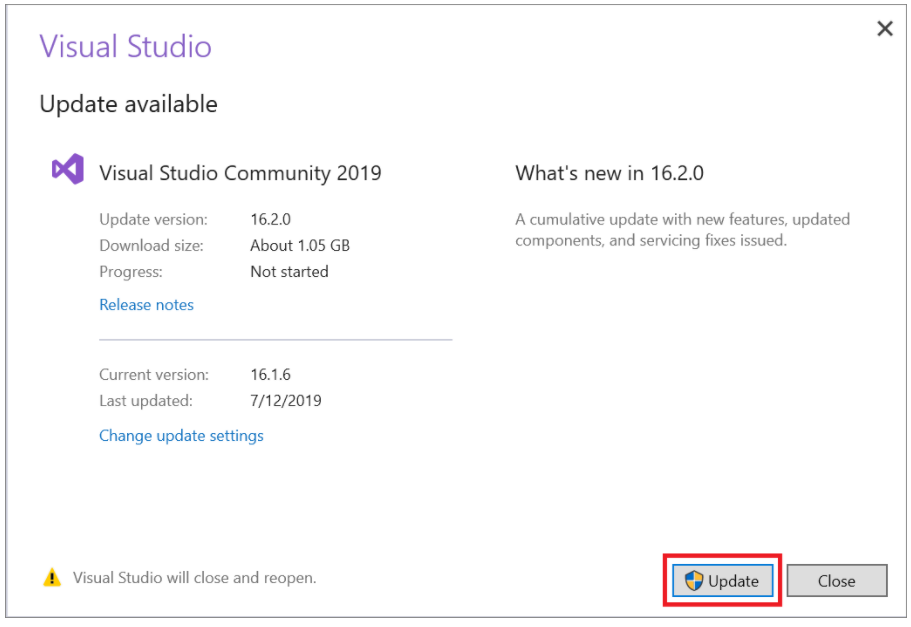Dismiss the dialog using Close
911x627 pixels.
pyautogui.click(x=837, y=580)
